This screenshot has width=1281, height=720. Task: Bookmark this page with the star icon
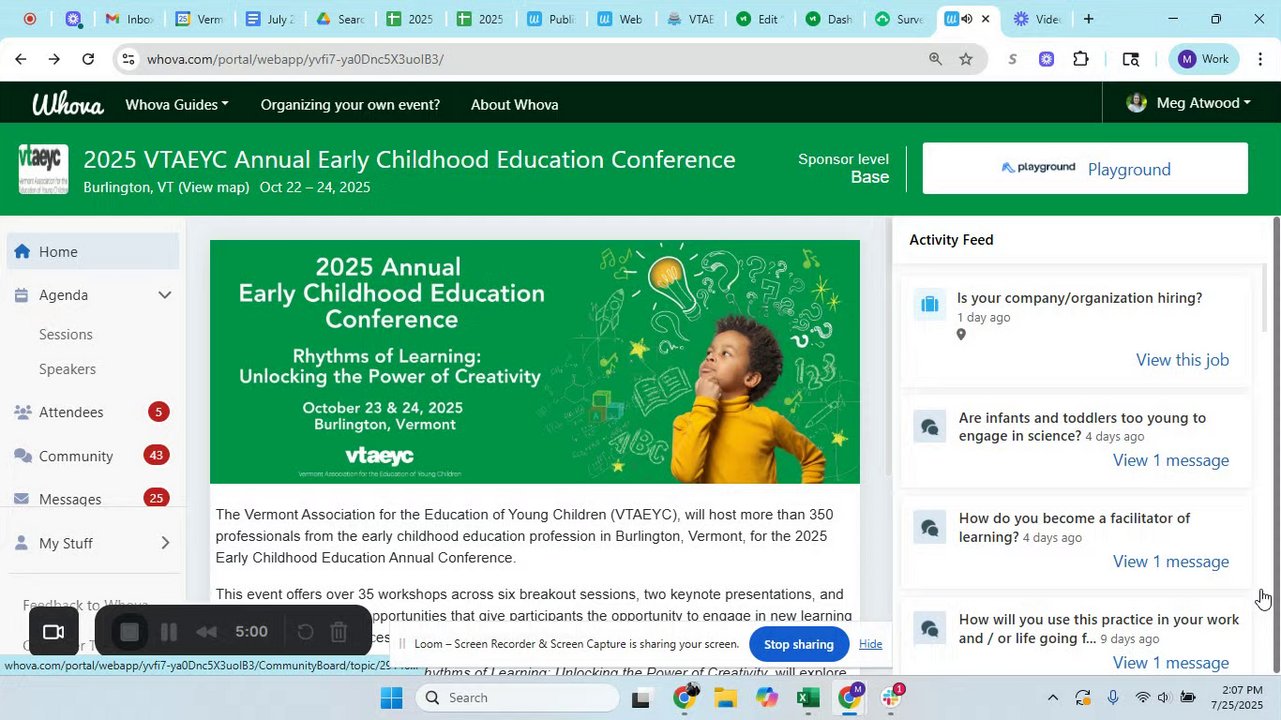pos(966,59)
